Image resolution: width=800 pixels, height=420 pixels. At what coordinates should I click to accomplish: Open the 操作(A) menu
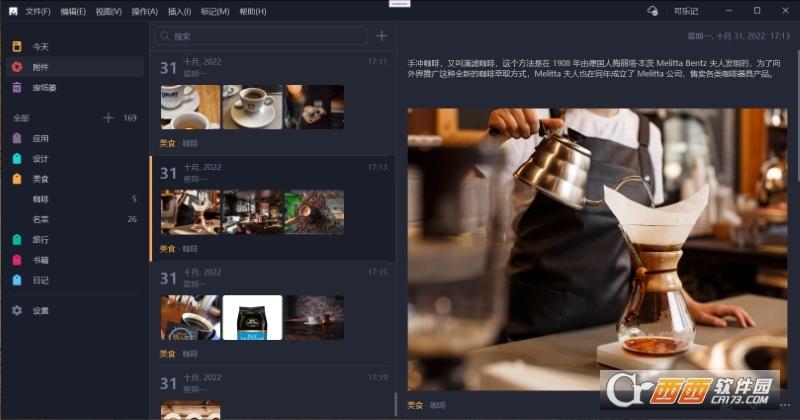[x=144, y=11]
